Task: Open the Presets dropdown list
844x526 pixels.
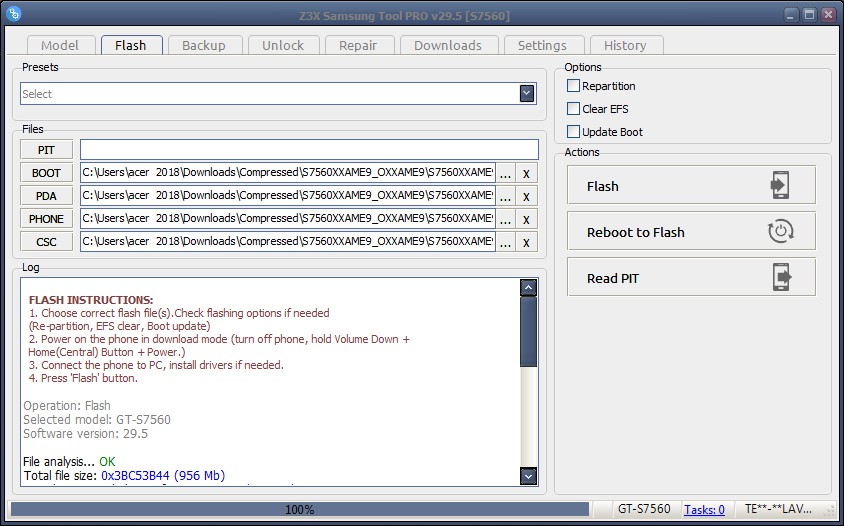Action: pos(527,93)
